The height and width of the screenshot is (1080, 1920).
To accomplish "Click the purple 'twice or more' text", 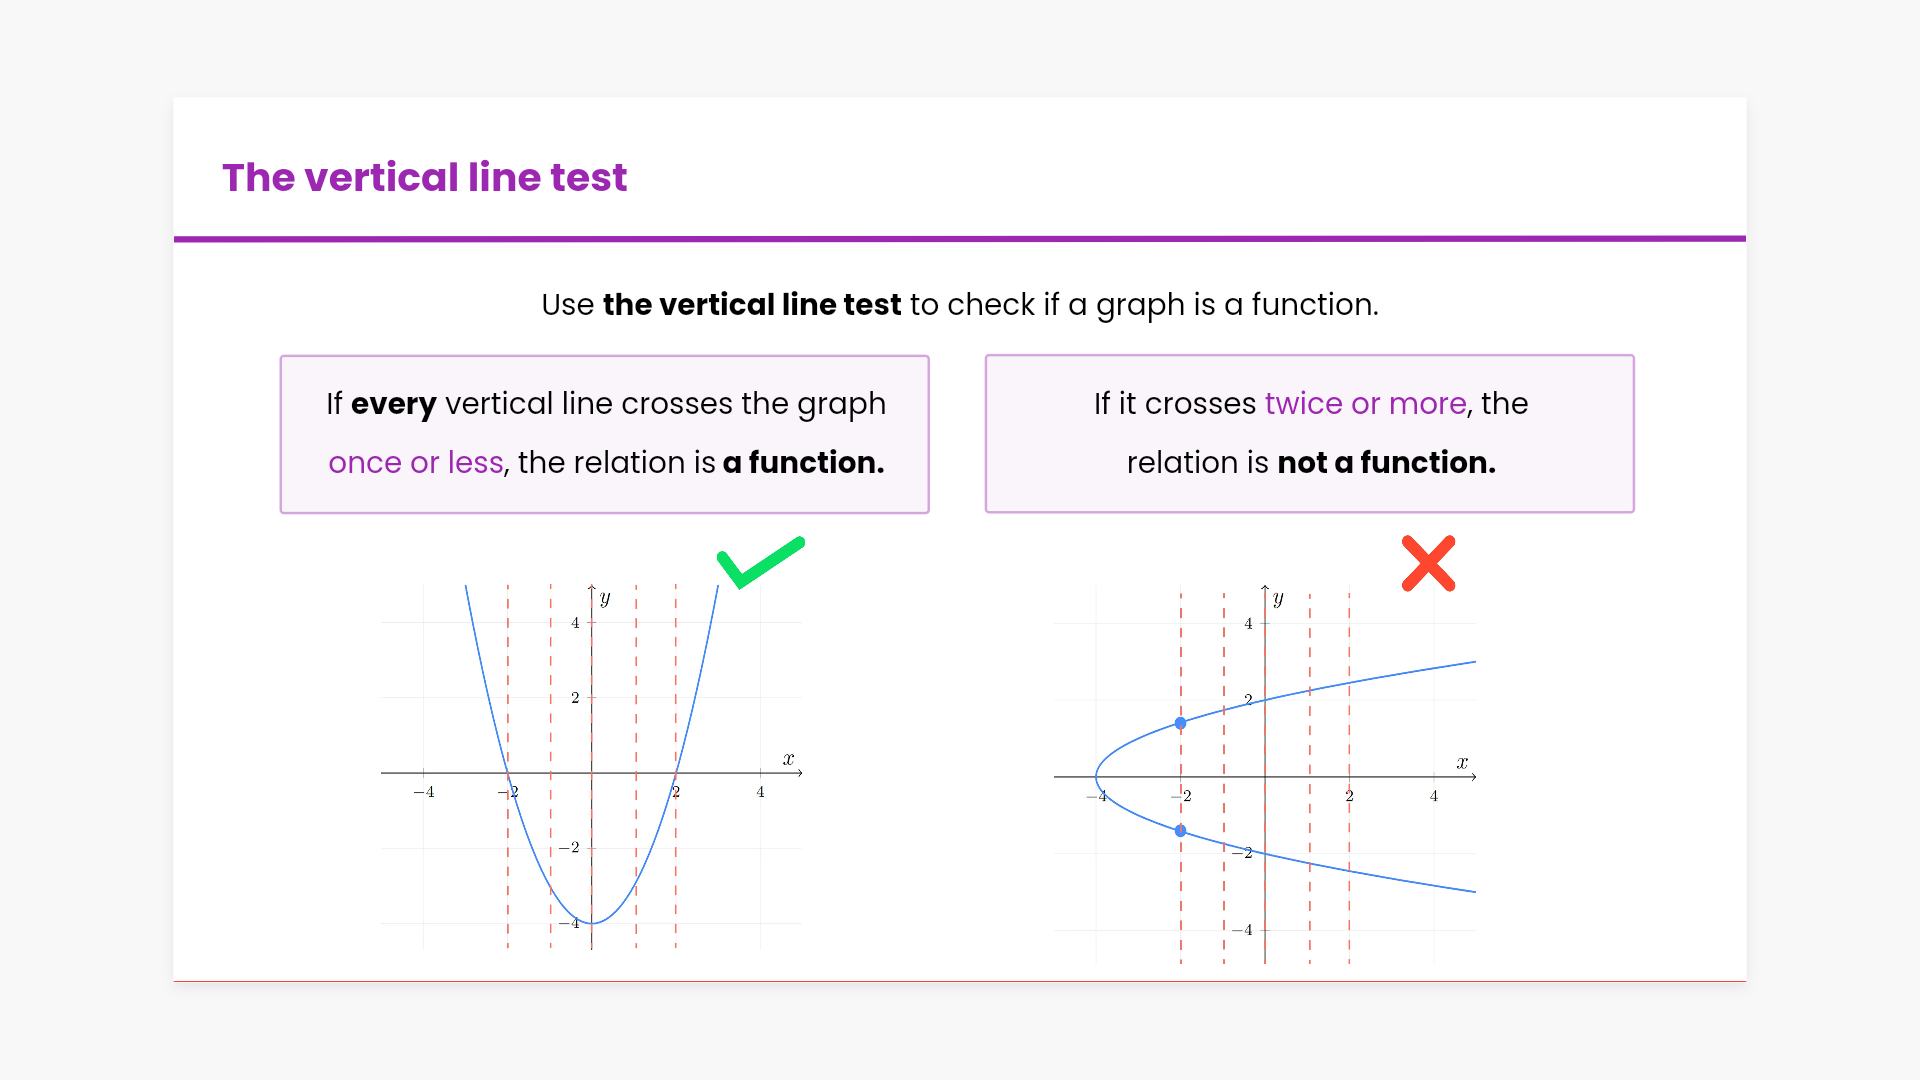I will [x=1365, y=404].
